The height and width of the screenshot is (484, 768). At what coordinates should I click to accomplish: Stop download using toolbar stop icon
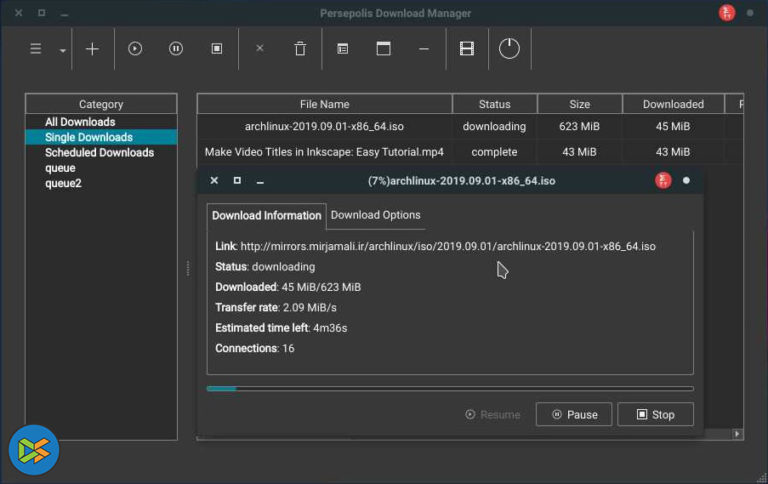217,48
